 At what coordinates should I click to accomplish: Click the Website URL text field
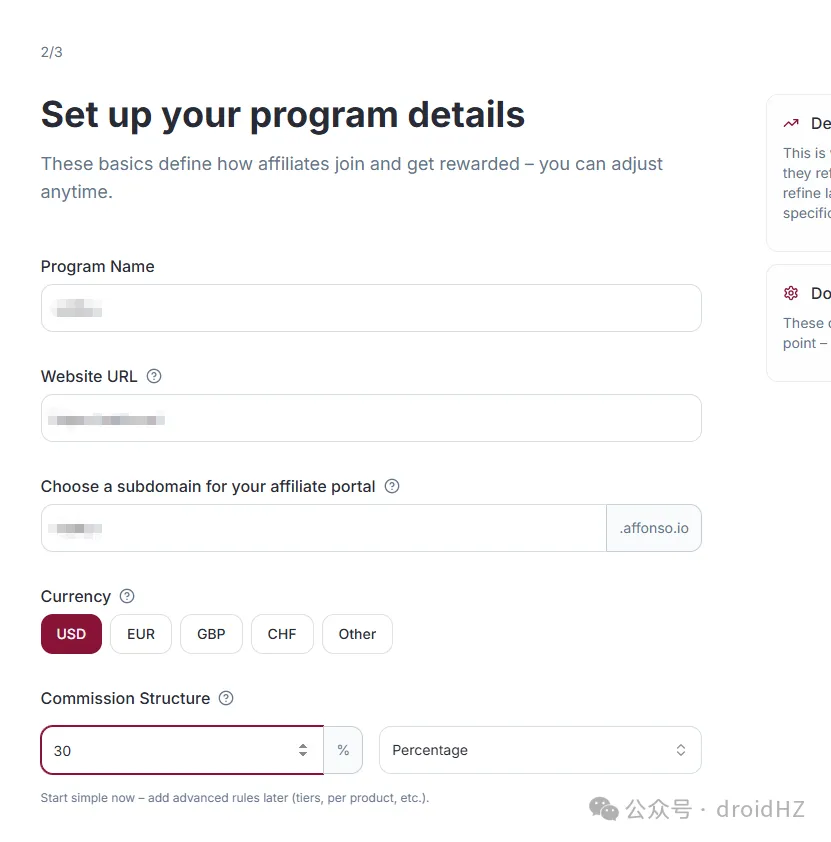(370, 418)
